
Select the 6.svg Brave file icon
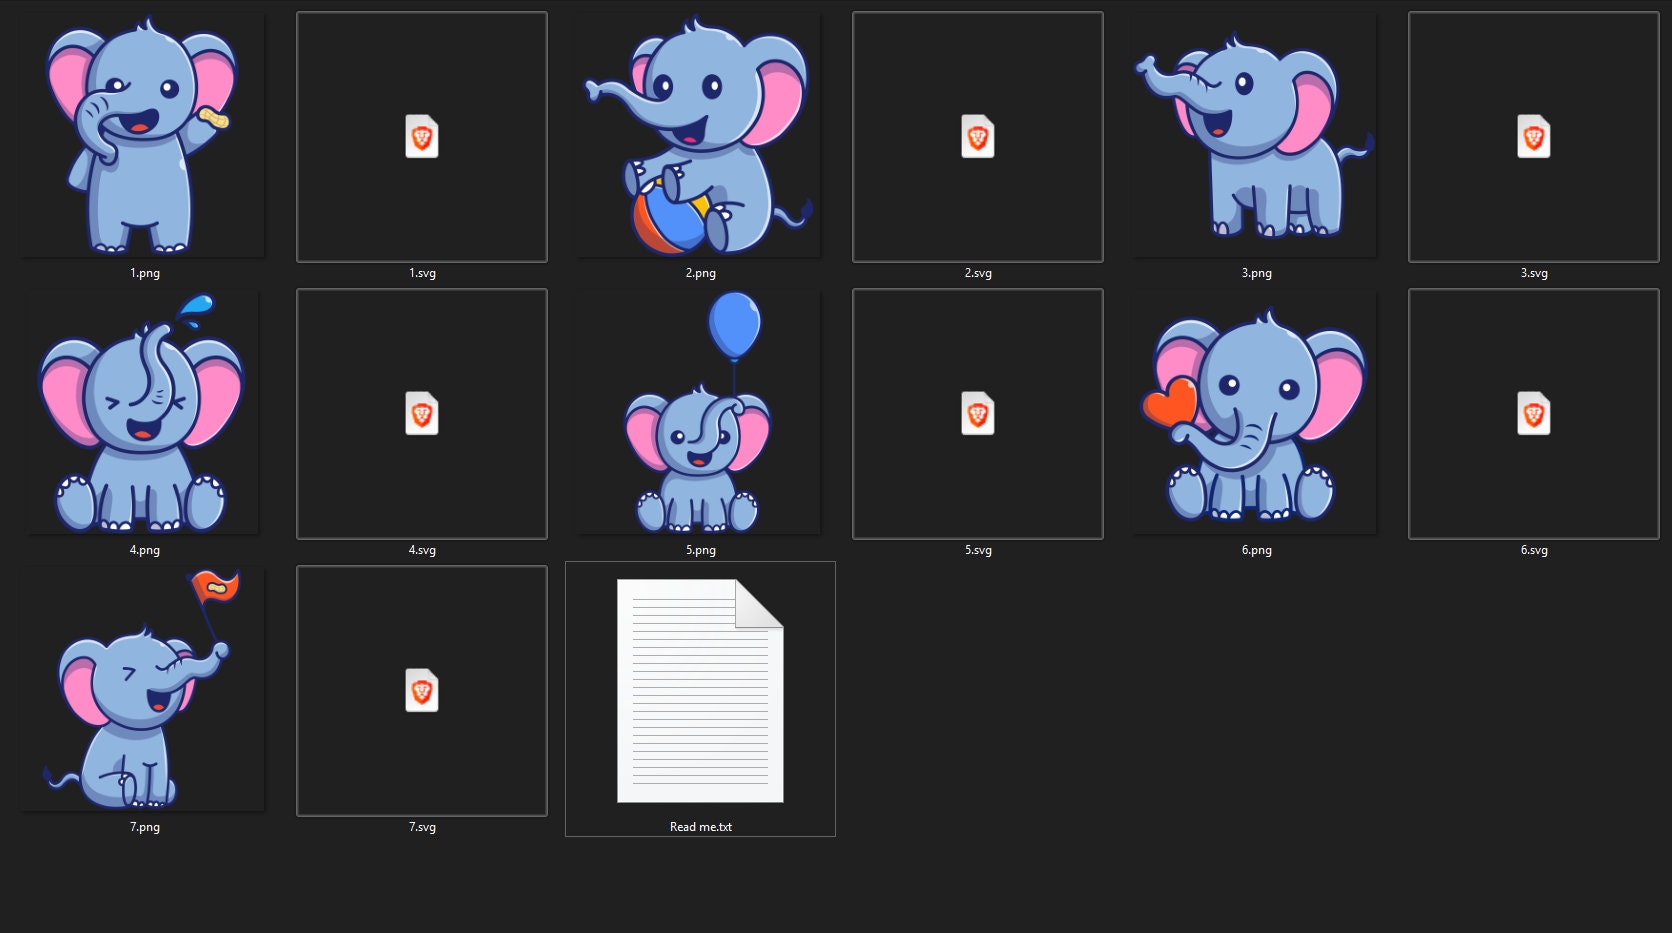[1533, 414]
